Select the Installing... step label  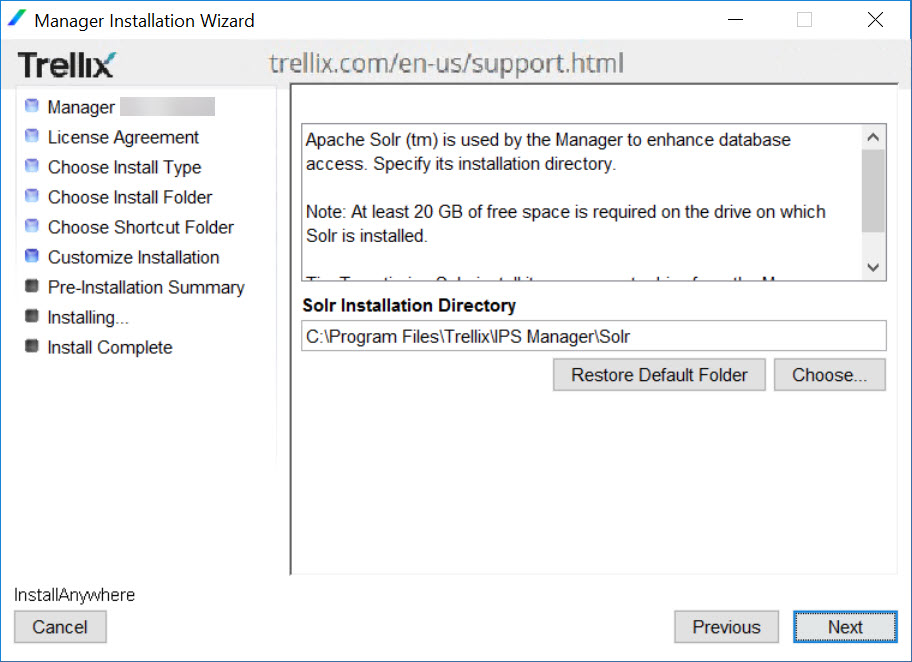pos(88,317)
